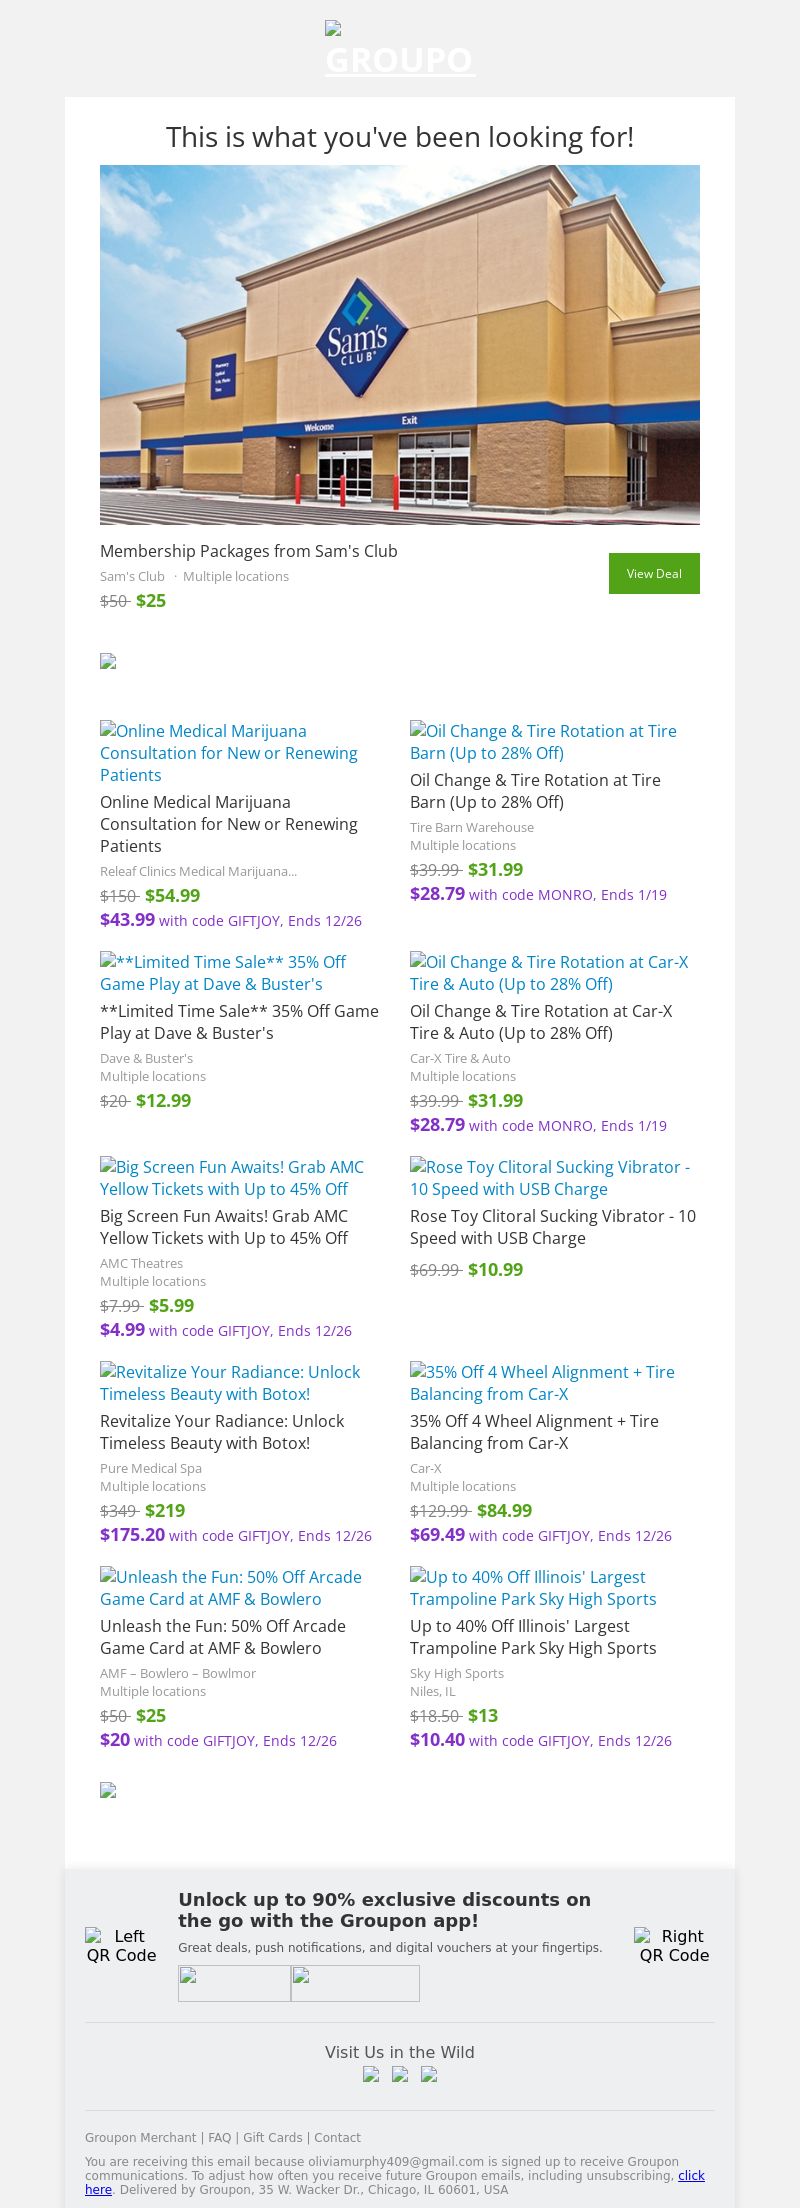The image size is (800, 2208).
Task: Open Tire Barn oil change deal title
Action: point(535,791)
